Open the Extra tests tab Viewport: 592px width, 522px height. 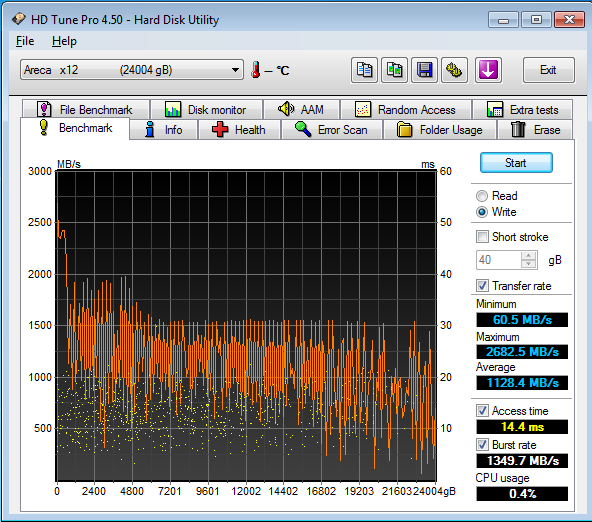pos(522,109)
